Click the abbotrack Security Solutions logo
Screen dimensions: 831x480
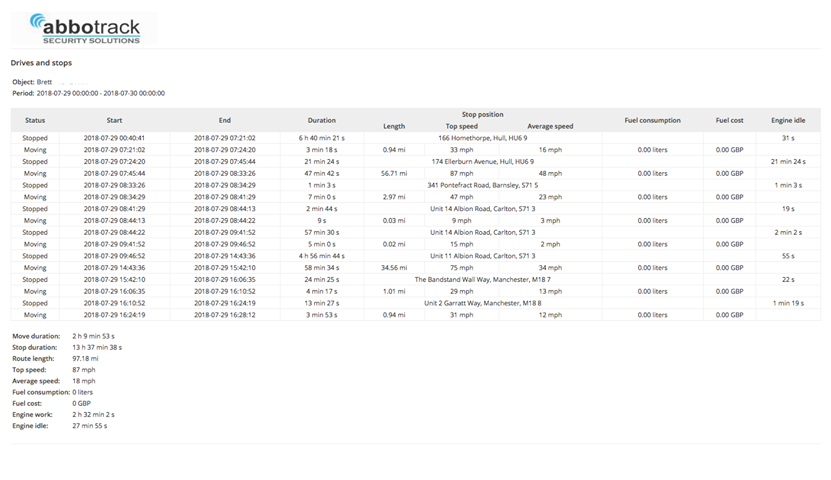84,27
